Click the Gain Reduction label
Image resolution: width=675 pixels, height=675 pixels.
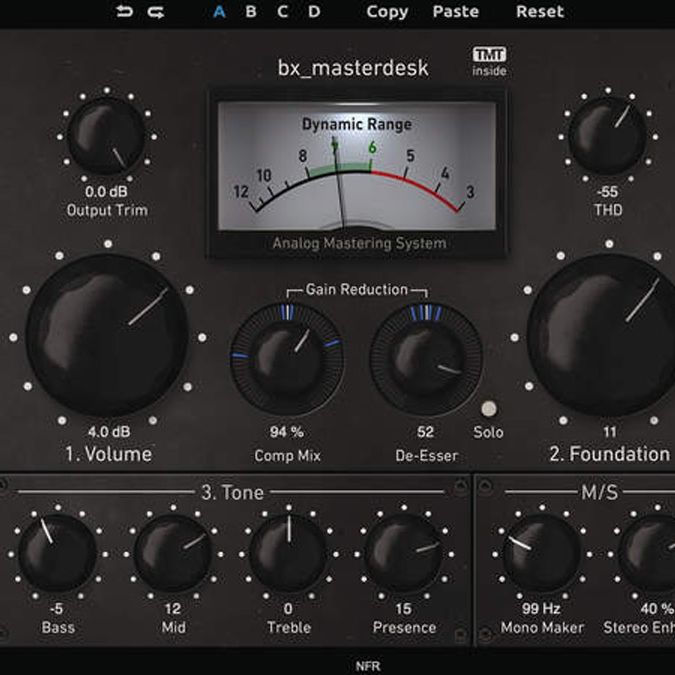click(x=356, y=289)
